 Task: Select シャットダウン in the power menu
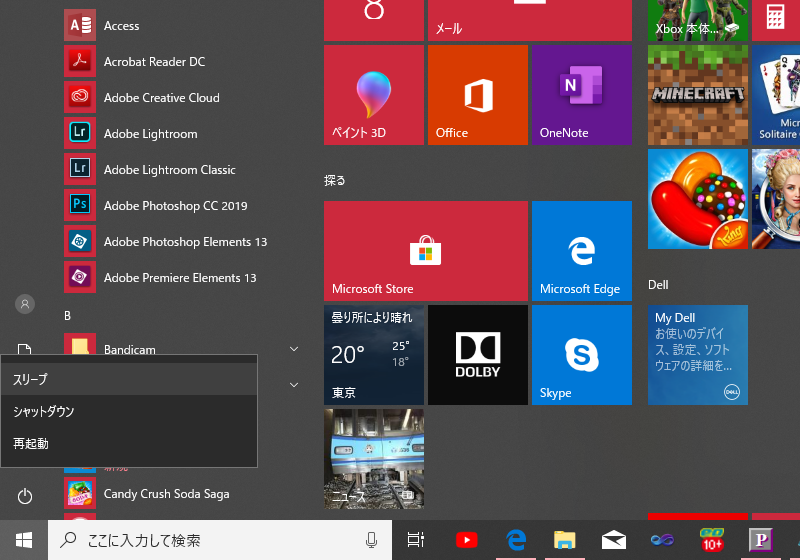129,412
